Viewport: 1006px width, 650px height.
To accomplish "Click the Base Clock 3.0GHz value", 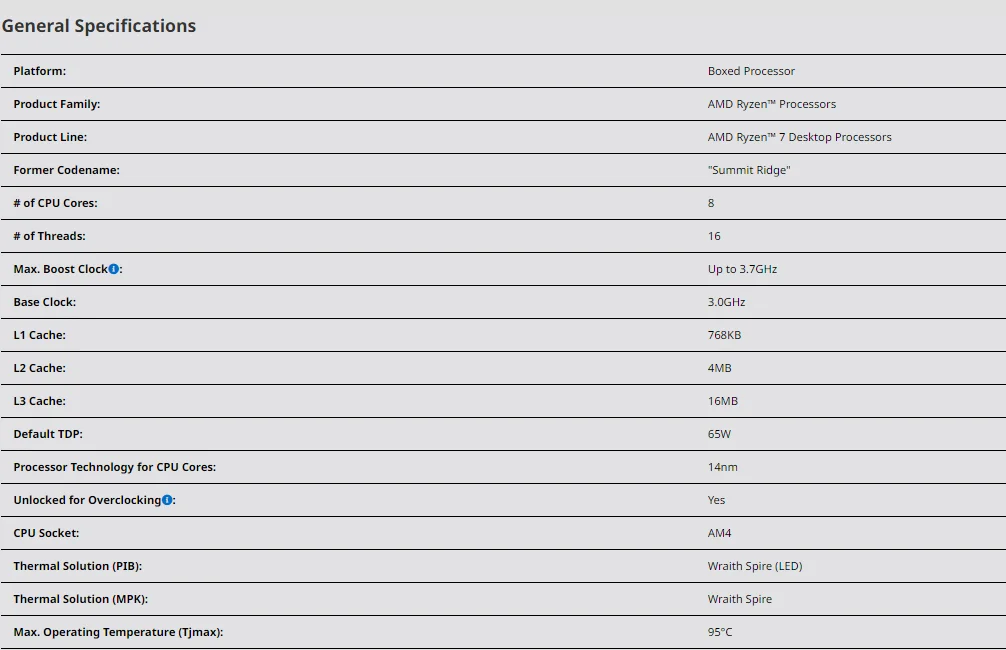I will tap(726, 302).
